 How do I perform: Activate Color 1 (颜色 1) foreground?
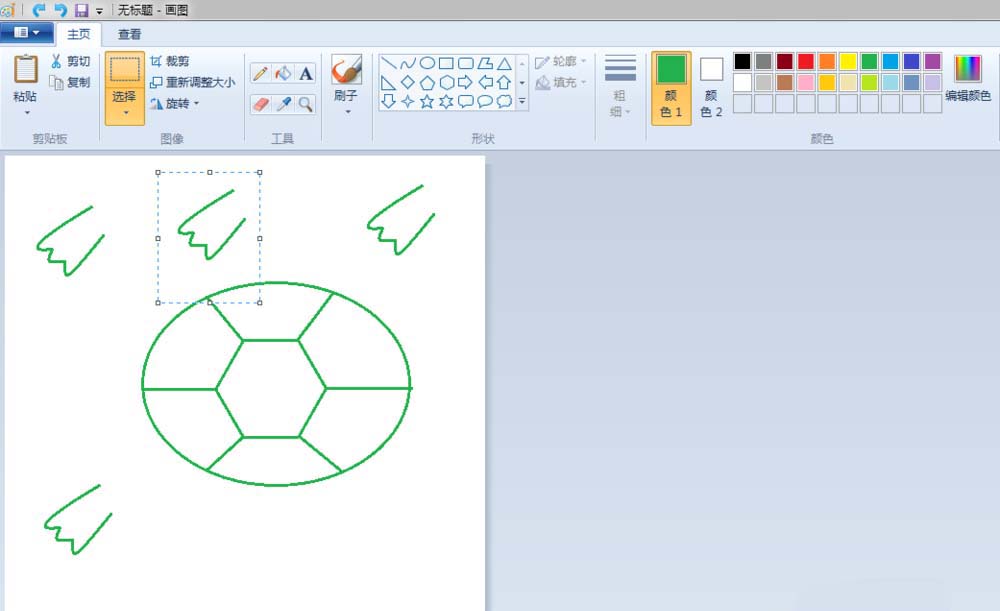pyautogui.click(x=671, y=88)
